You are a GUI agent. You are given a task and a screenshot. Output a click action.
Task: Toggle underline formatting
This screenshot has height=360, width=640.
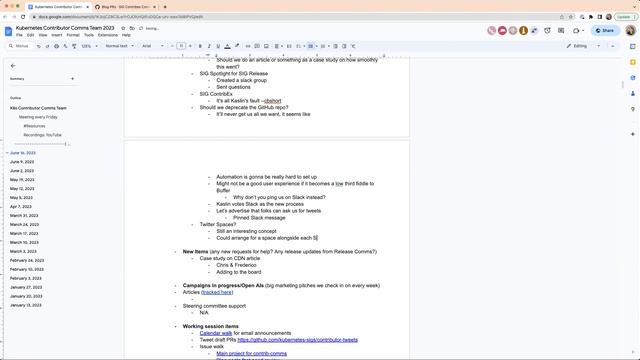218,46
